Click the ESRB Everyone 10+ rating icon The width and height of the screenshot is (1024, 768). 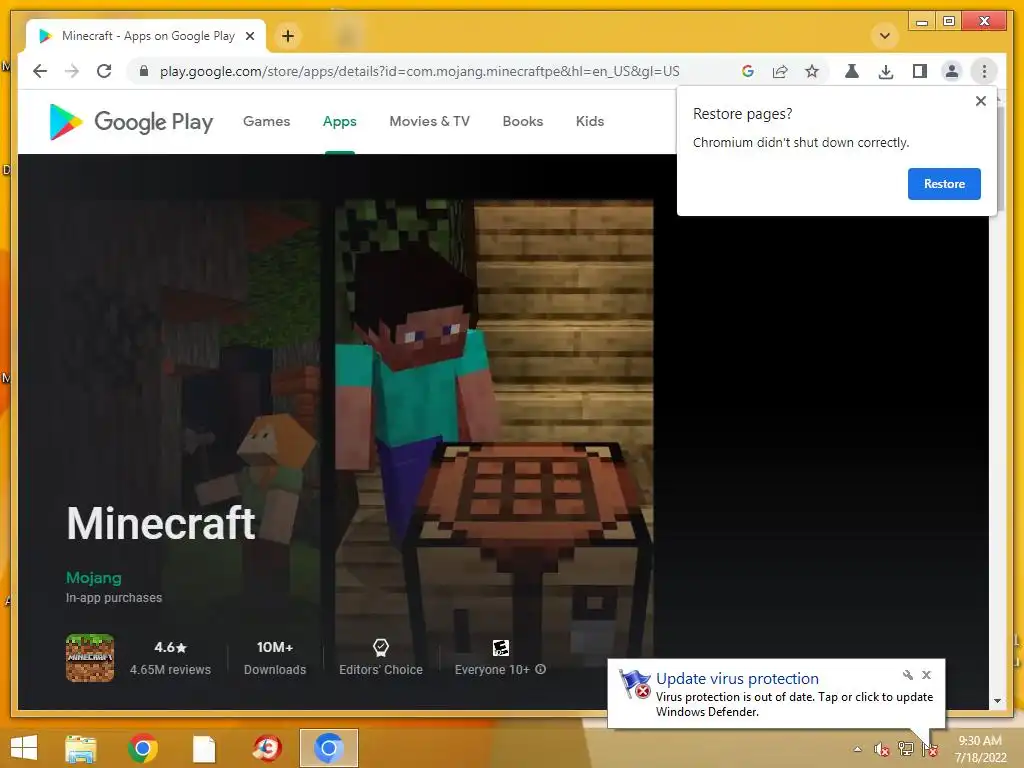coord(501,647)
